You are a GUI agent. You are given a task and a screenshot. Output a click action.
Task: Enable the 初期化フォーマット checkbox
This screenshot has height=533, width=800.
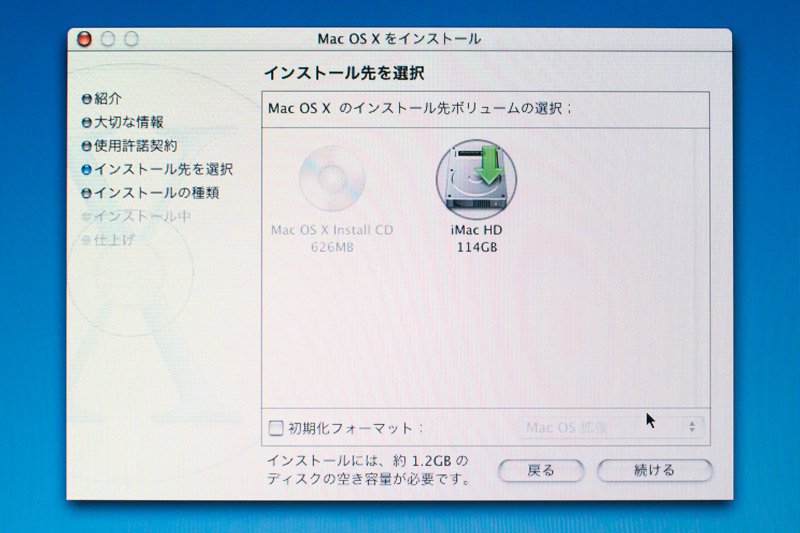(276, 427)
